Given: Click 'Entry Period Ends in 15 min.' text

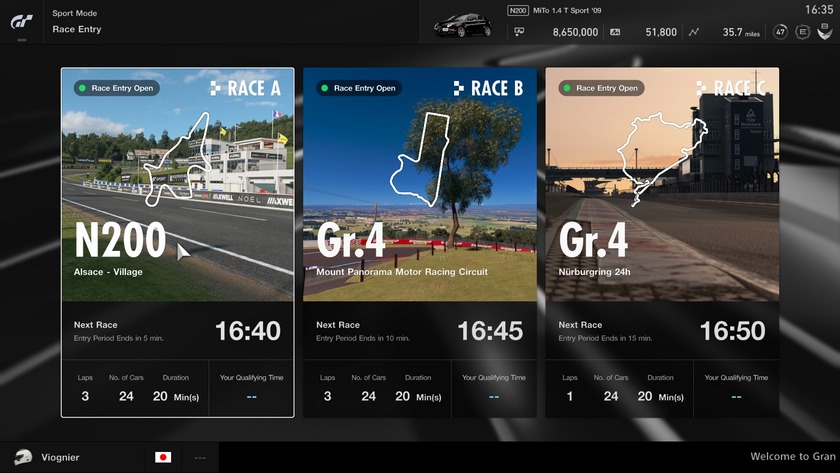Looking at the screenshot, I should coord(605,338).
